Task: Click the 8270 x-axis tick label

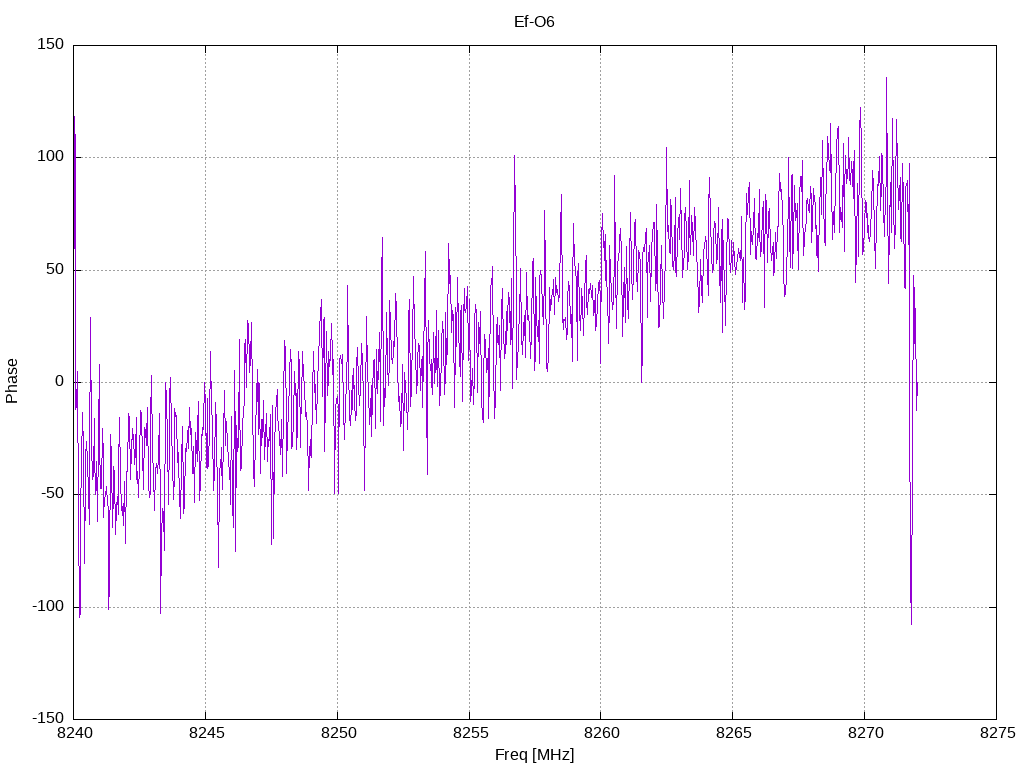Action: click(865, 733)
